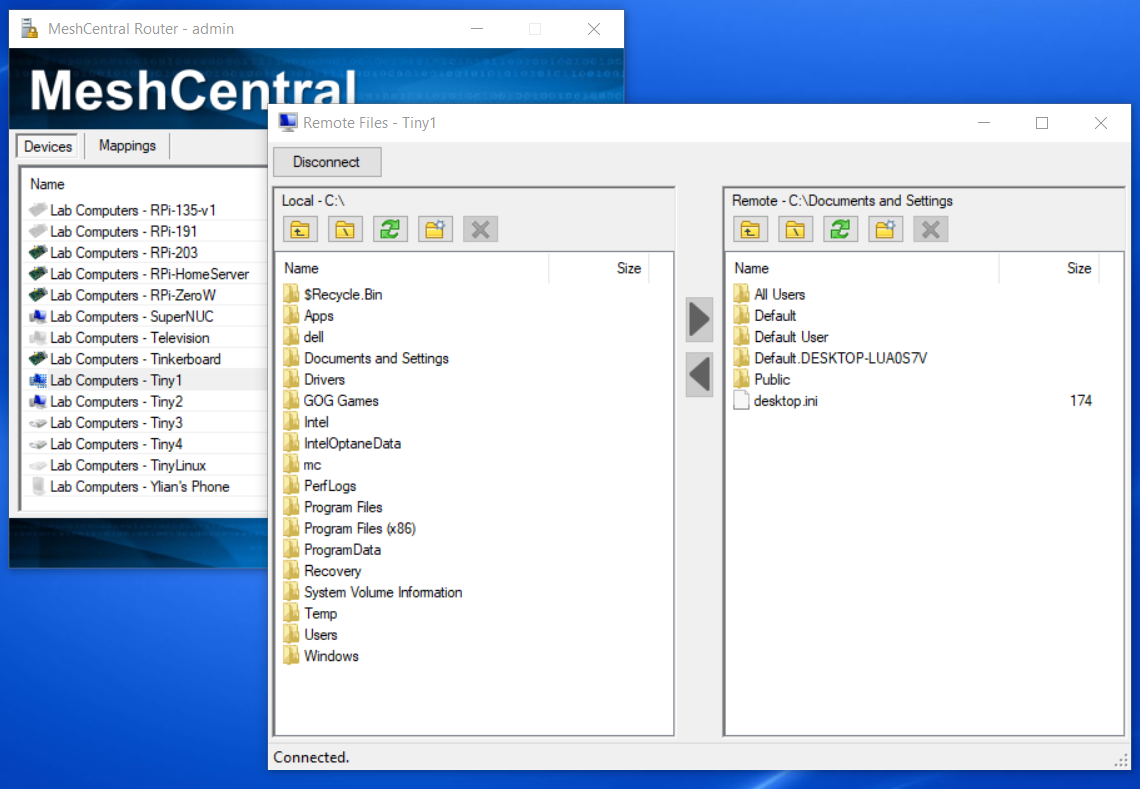1140x789 pixels.
Task: Maximize the Remote Files window
Action: pyautogui.click(x=1042, y=123)
